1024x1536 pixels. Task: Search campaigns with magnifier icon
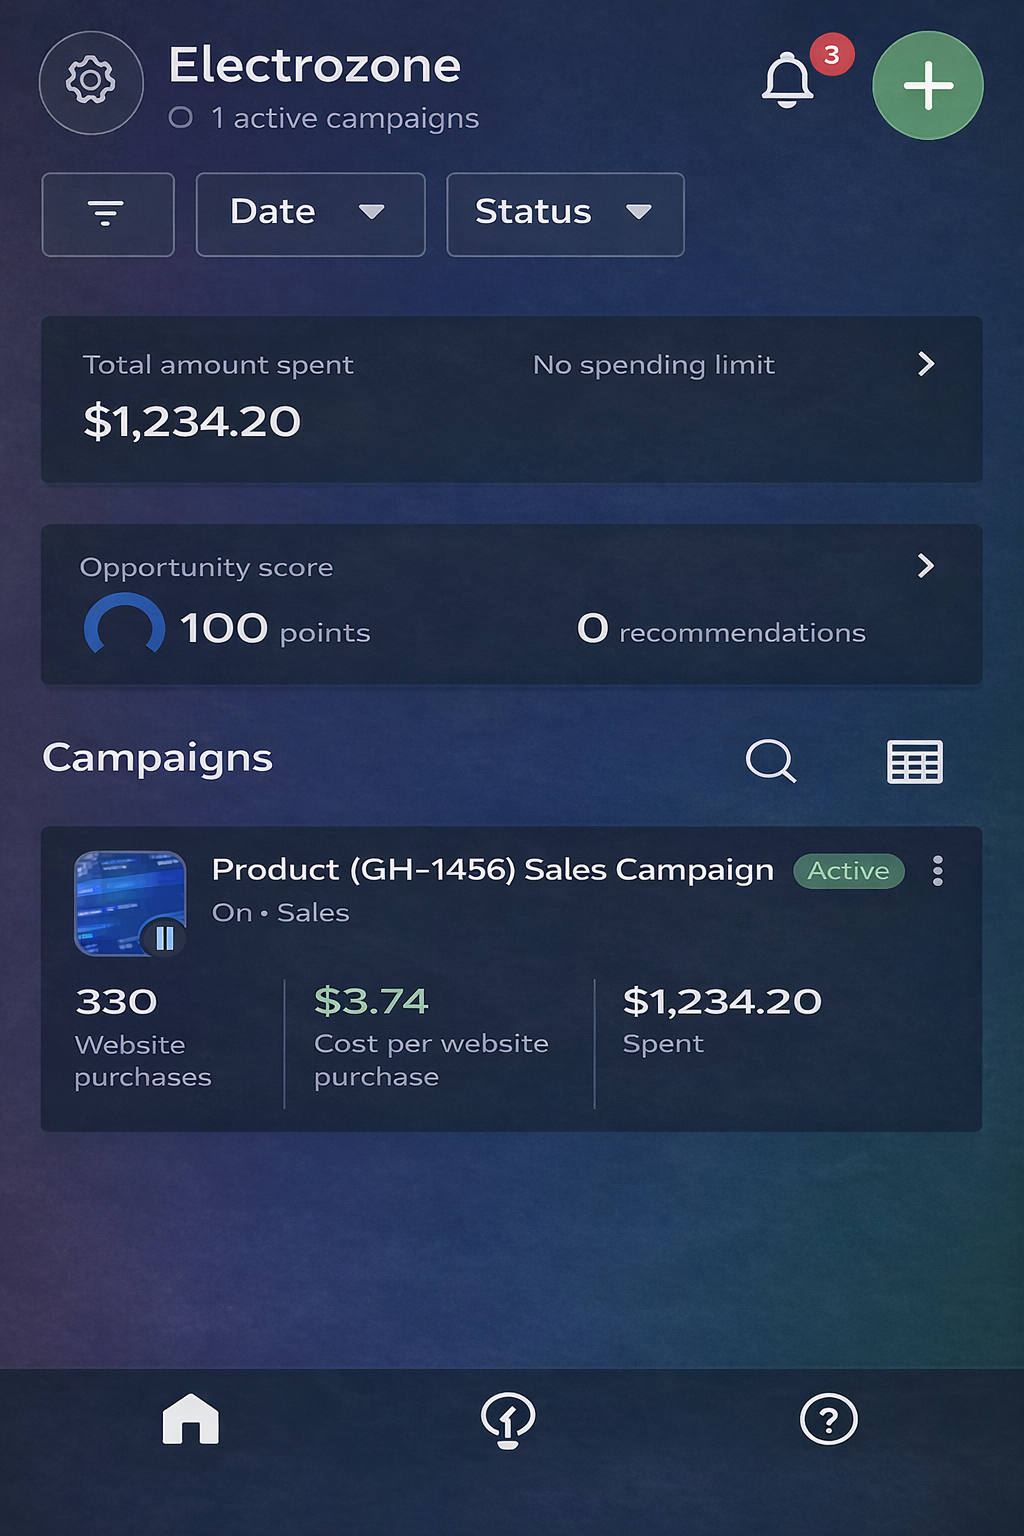tap(771, 761)
